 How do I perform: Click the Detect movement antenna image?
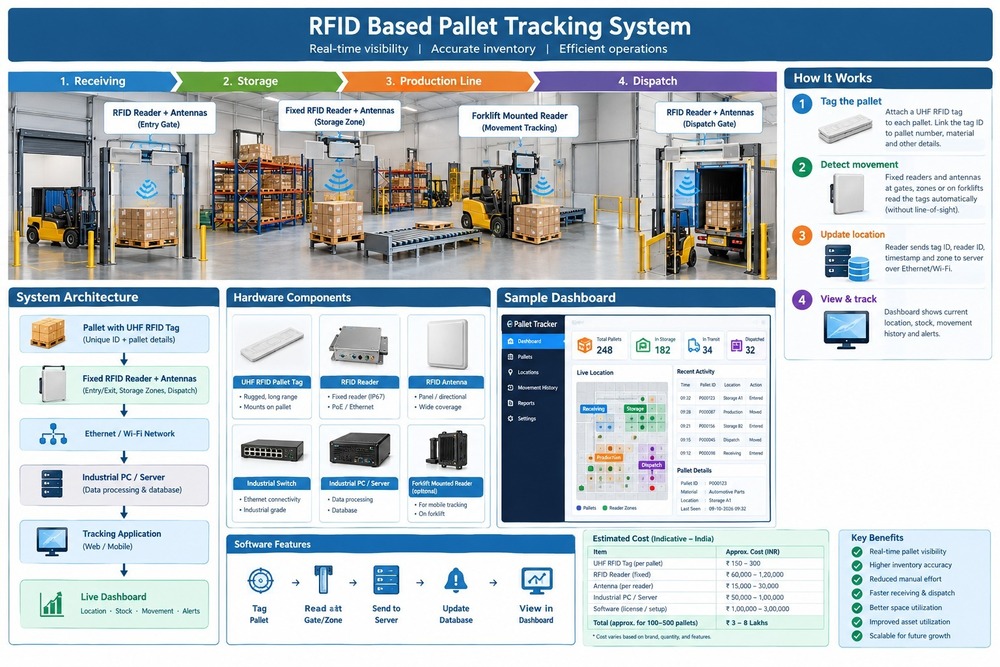[x=848, y=194]
